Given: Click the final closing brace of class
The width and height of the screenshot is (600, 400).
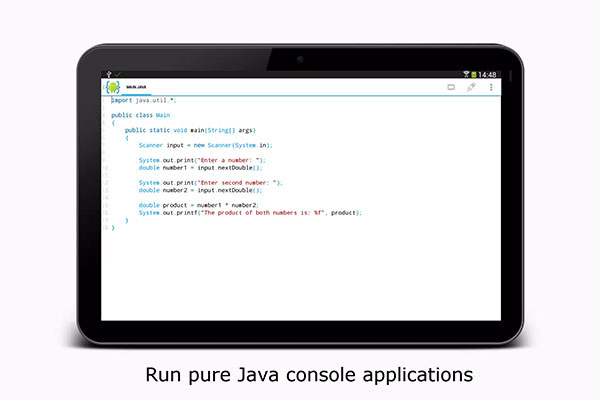Looking at the screenshot, I should coord(113,228).
